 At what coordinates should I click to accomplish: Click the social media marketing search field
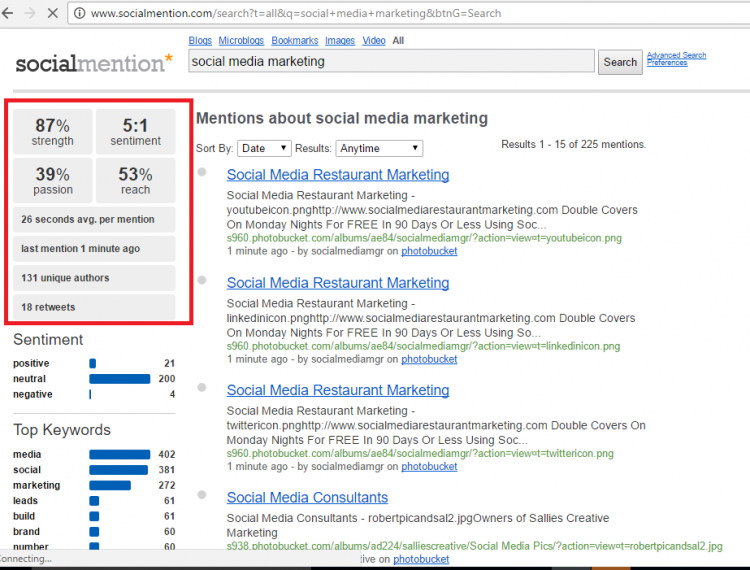click(x=391, y=61)
